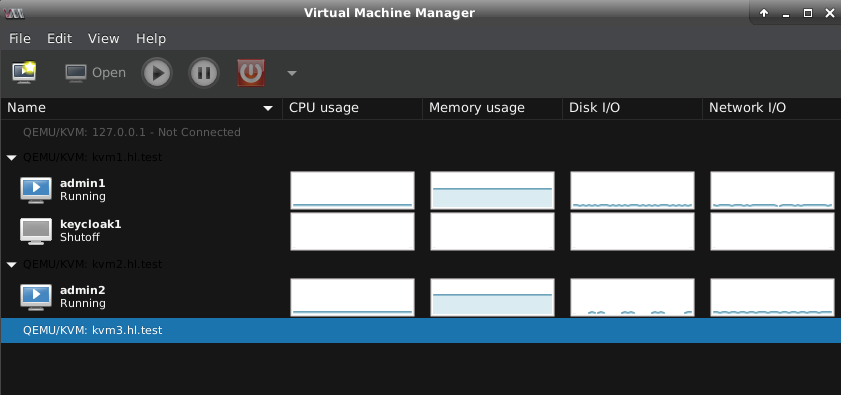This screenshot has height=395, width=841.
Task: Toggle Name column sort order arrow
Action: 268,108
